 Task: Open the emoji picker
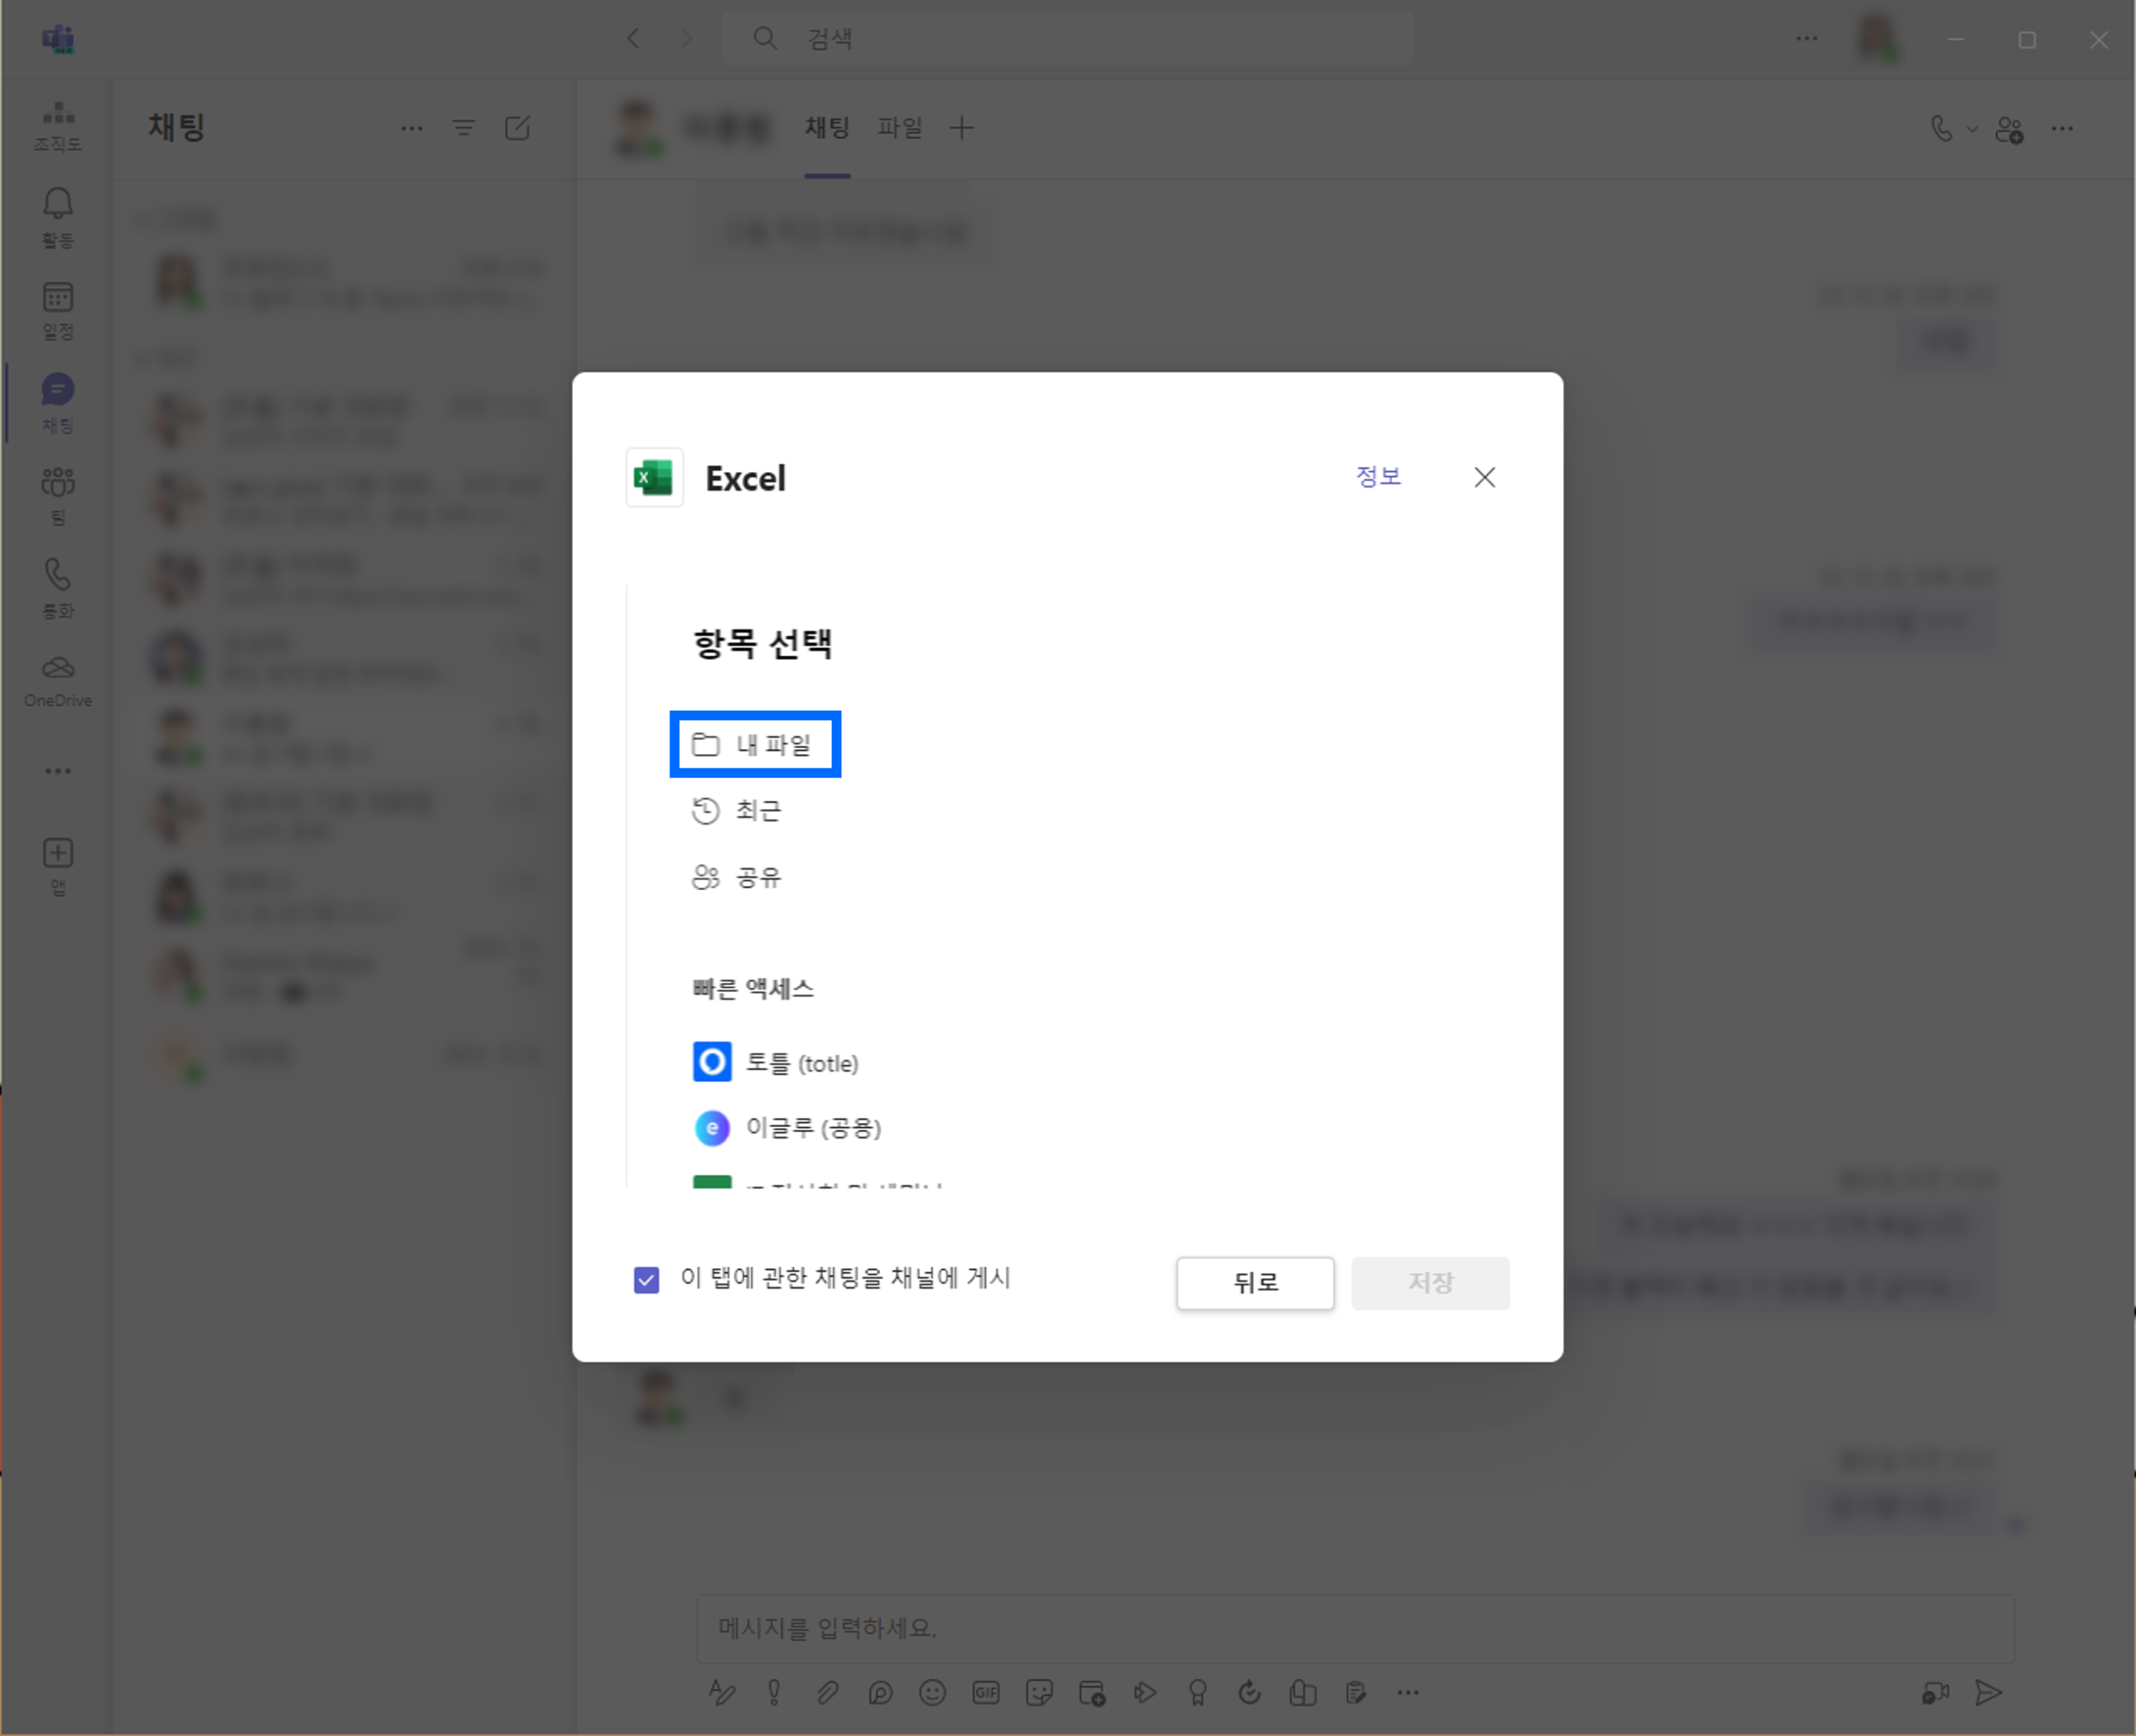coord(932,1692)
